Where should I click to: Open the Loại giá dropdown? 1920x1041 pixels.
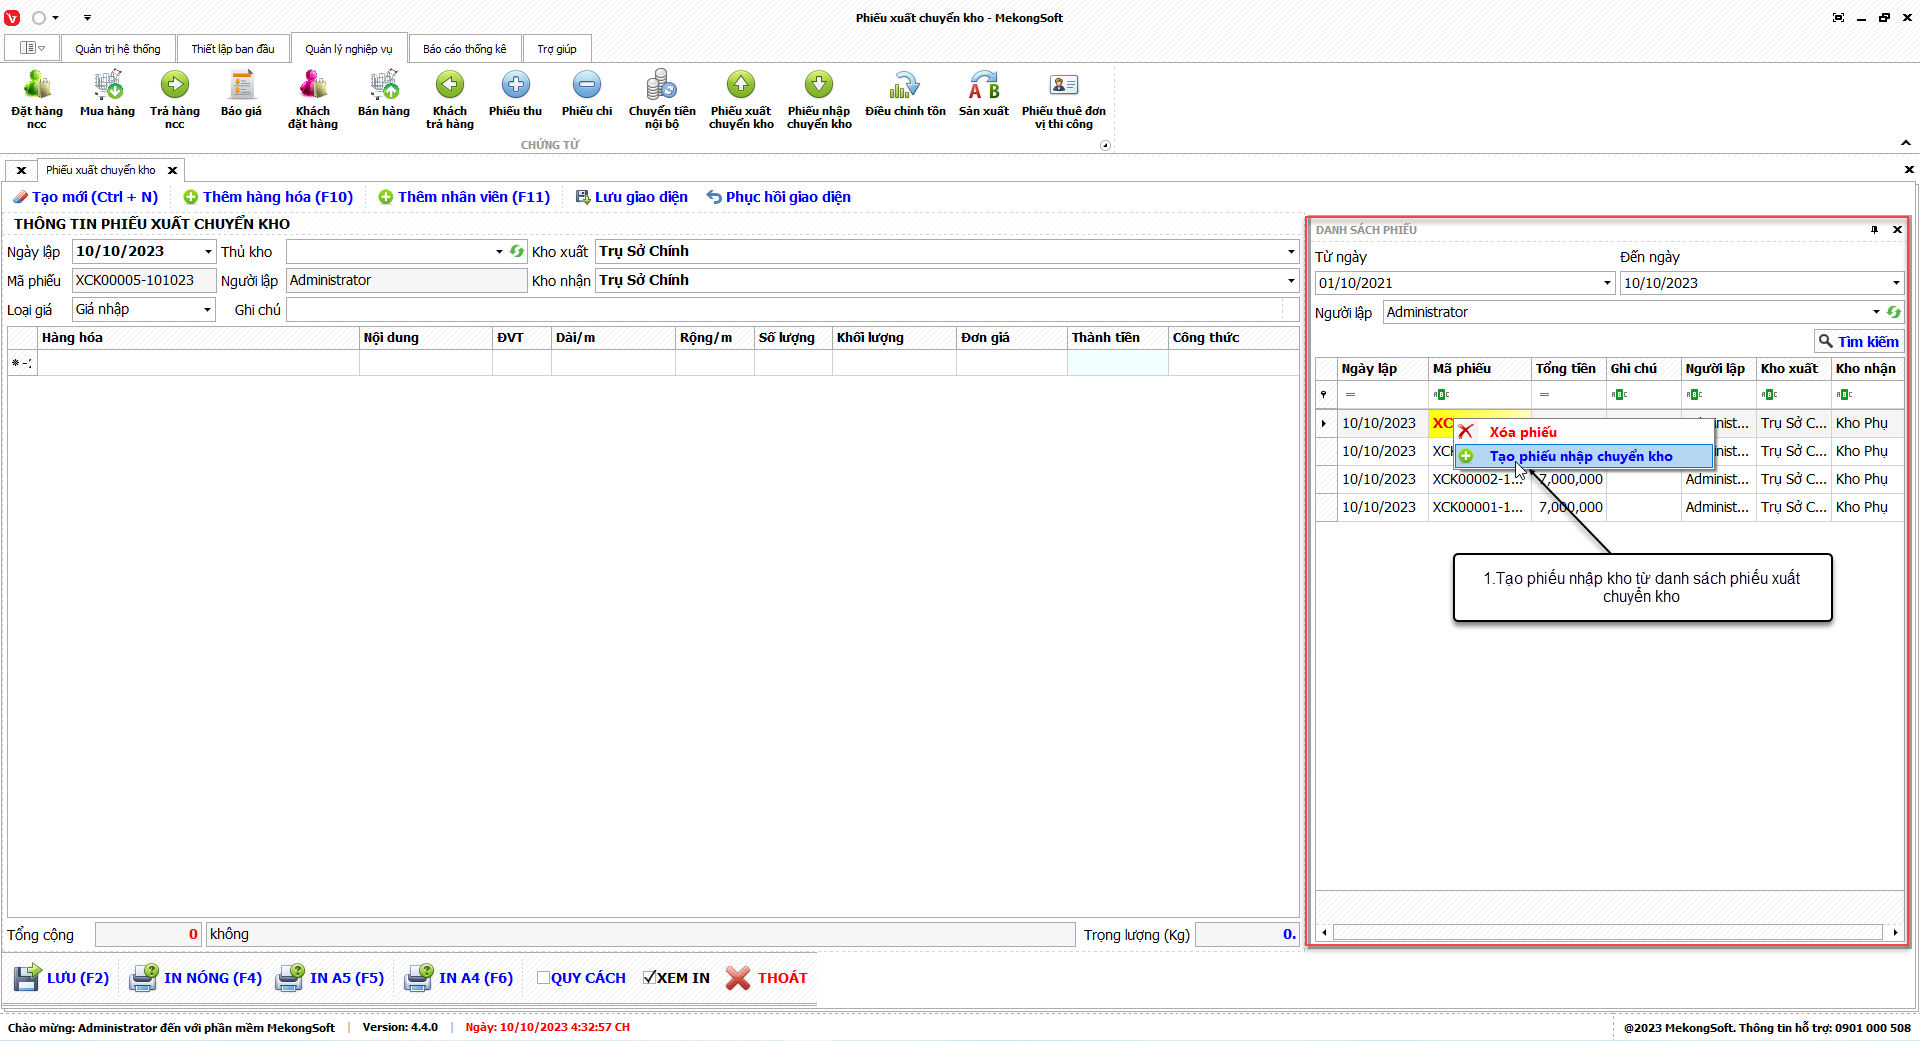click(x=207, y=310)
